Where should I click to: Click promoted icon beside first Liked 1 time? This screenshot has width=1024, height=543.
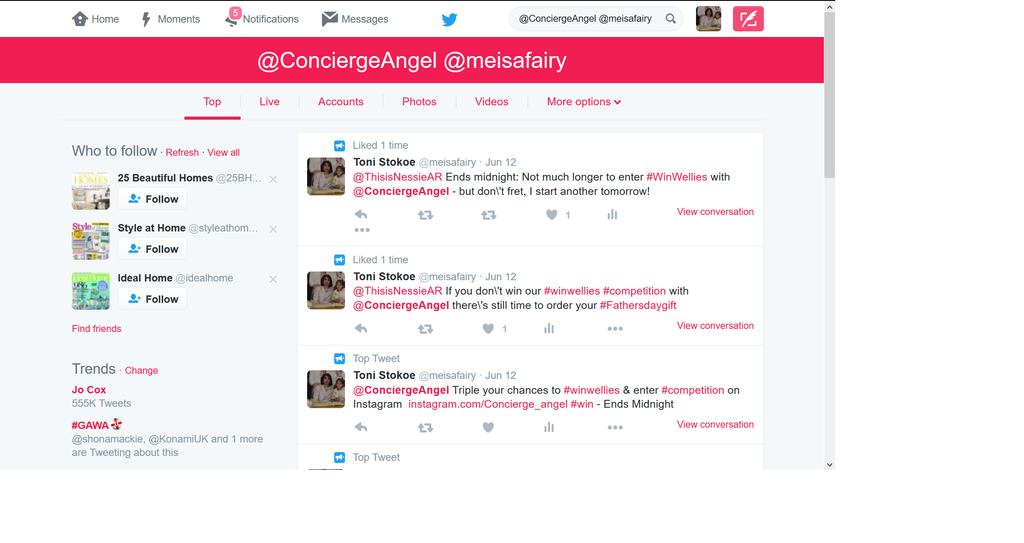(340, 146)
